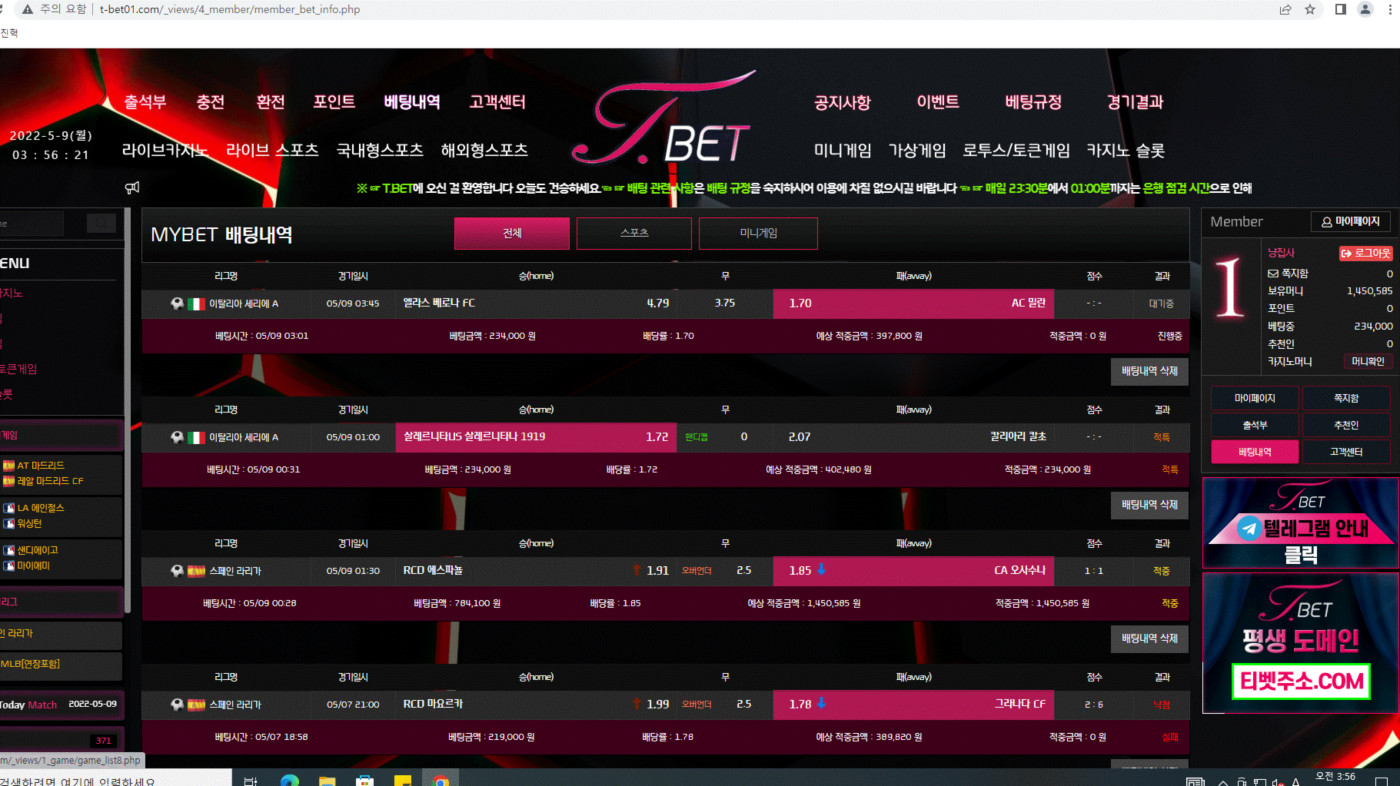Click 추천인 button in Member quick links
Image resolution: width=1400 pixels, height=786 pixels.
point(1346,425)
